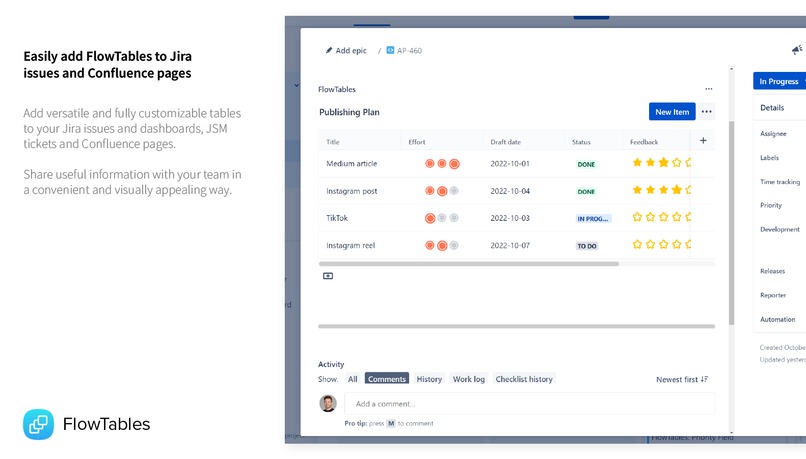Open Instagram reel's TO DO status dropdown

click(x=587, y=246)
